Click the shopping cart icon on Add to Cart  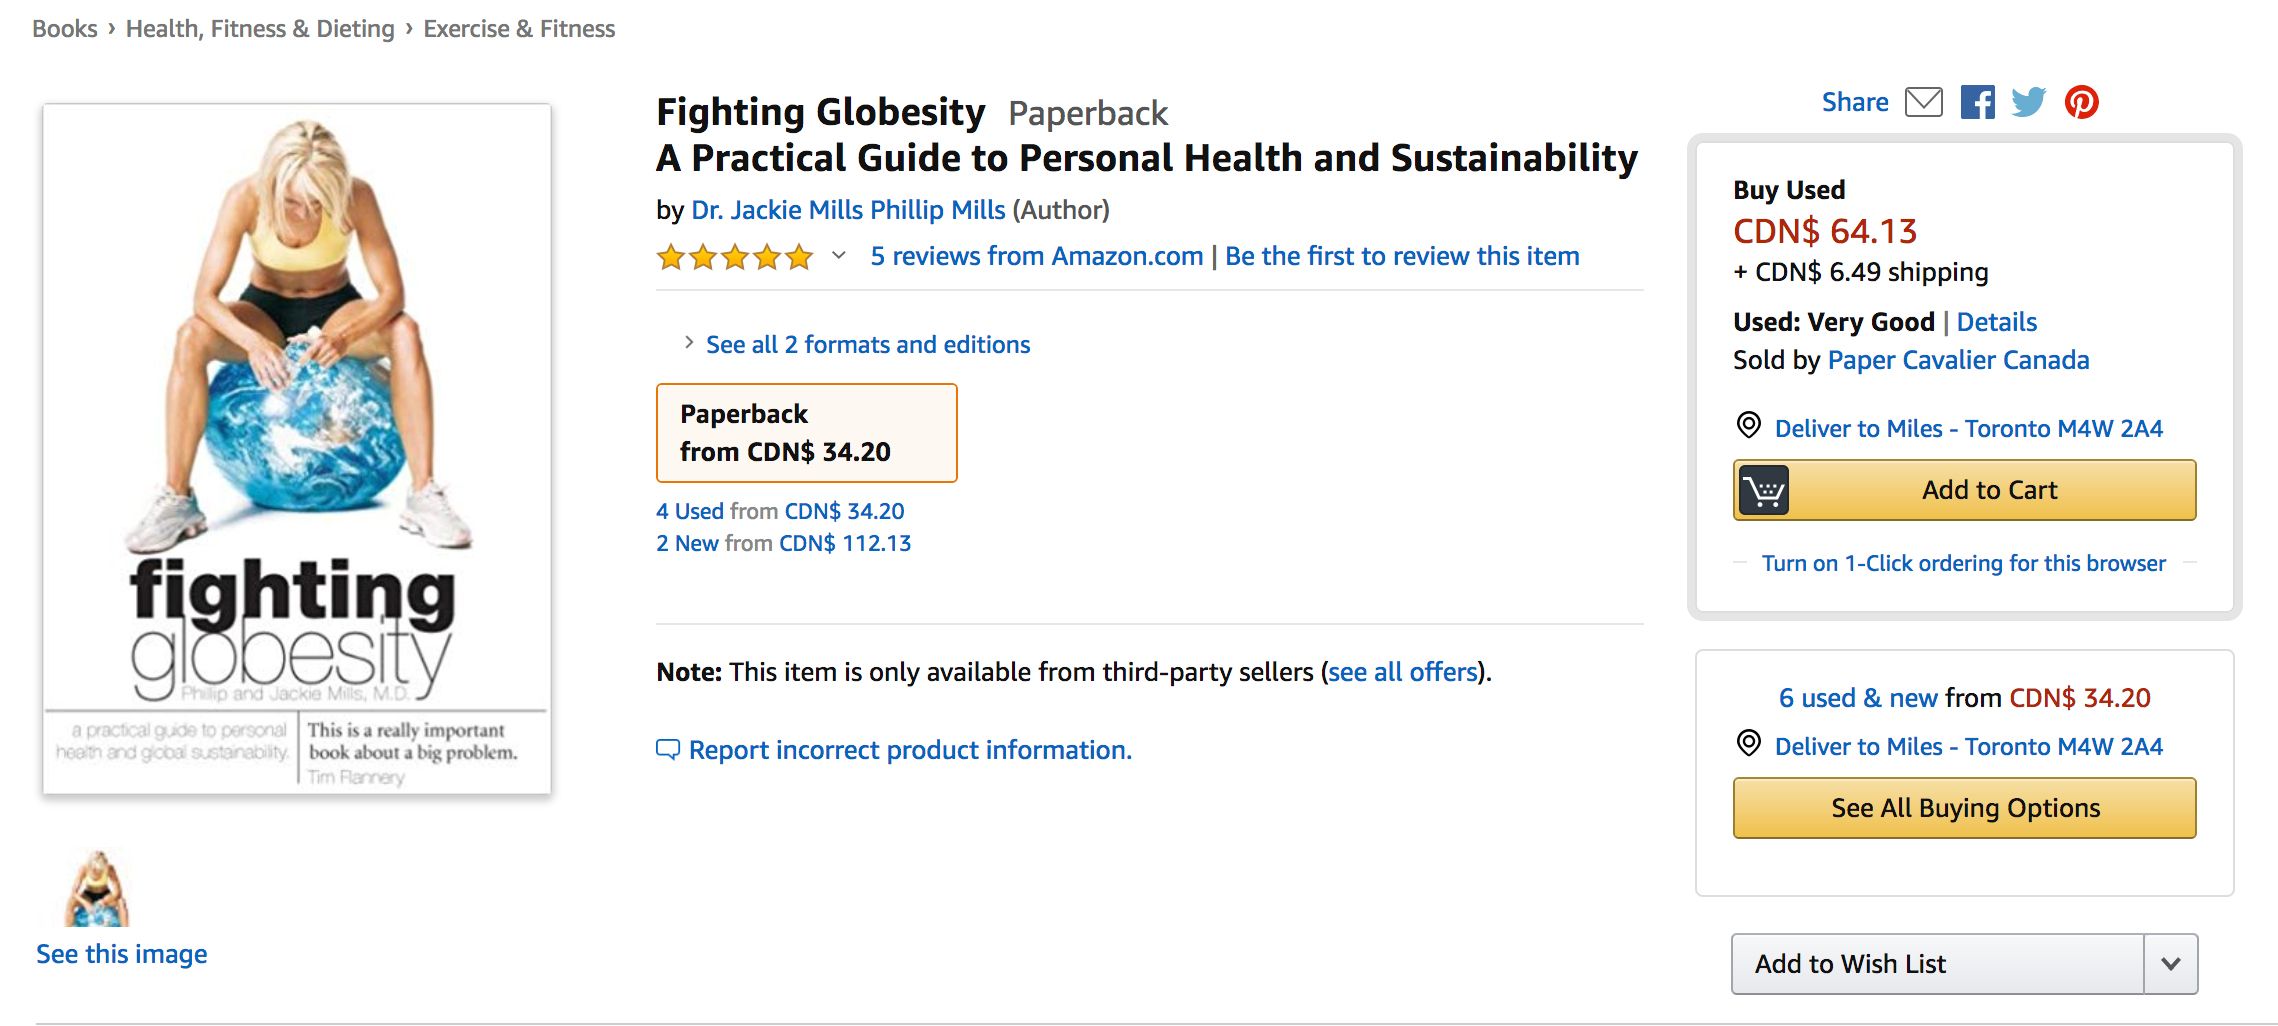pos(1764,490)
